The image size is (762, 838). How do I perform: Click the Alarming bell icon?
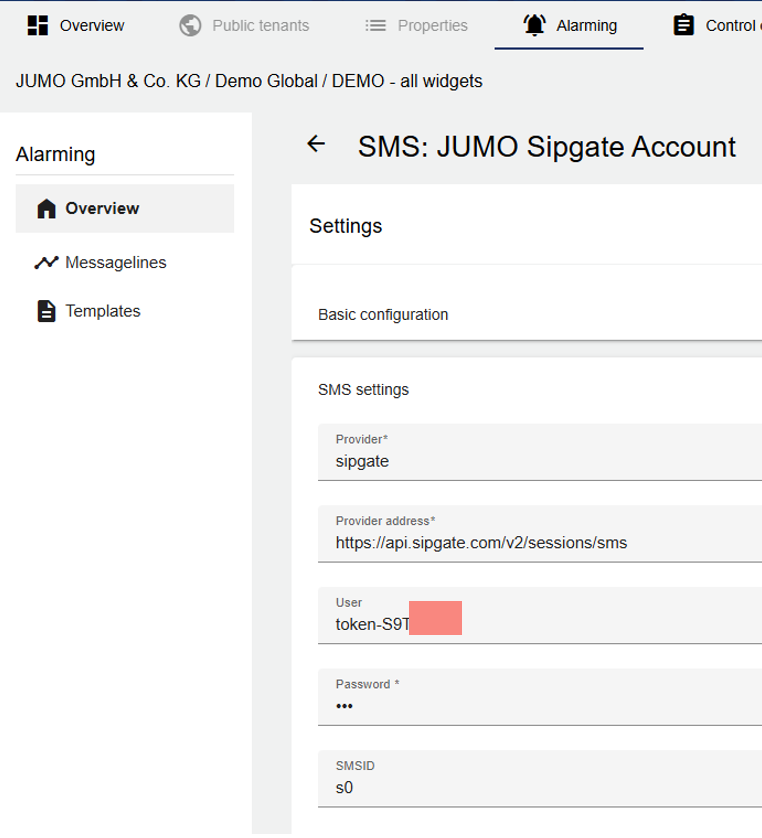[x=535, y=25]
